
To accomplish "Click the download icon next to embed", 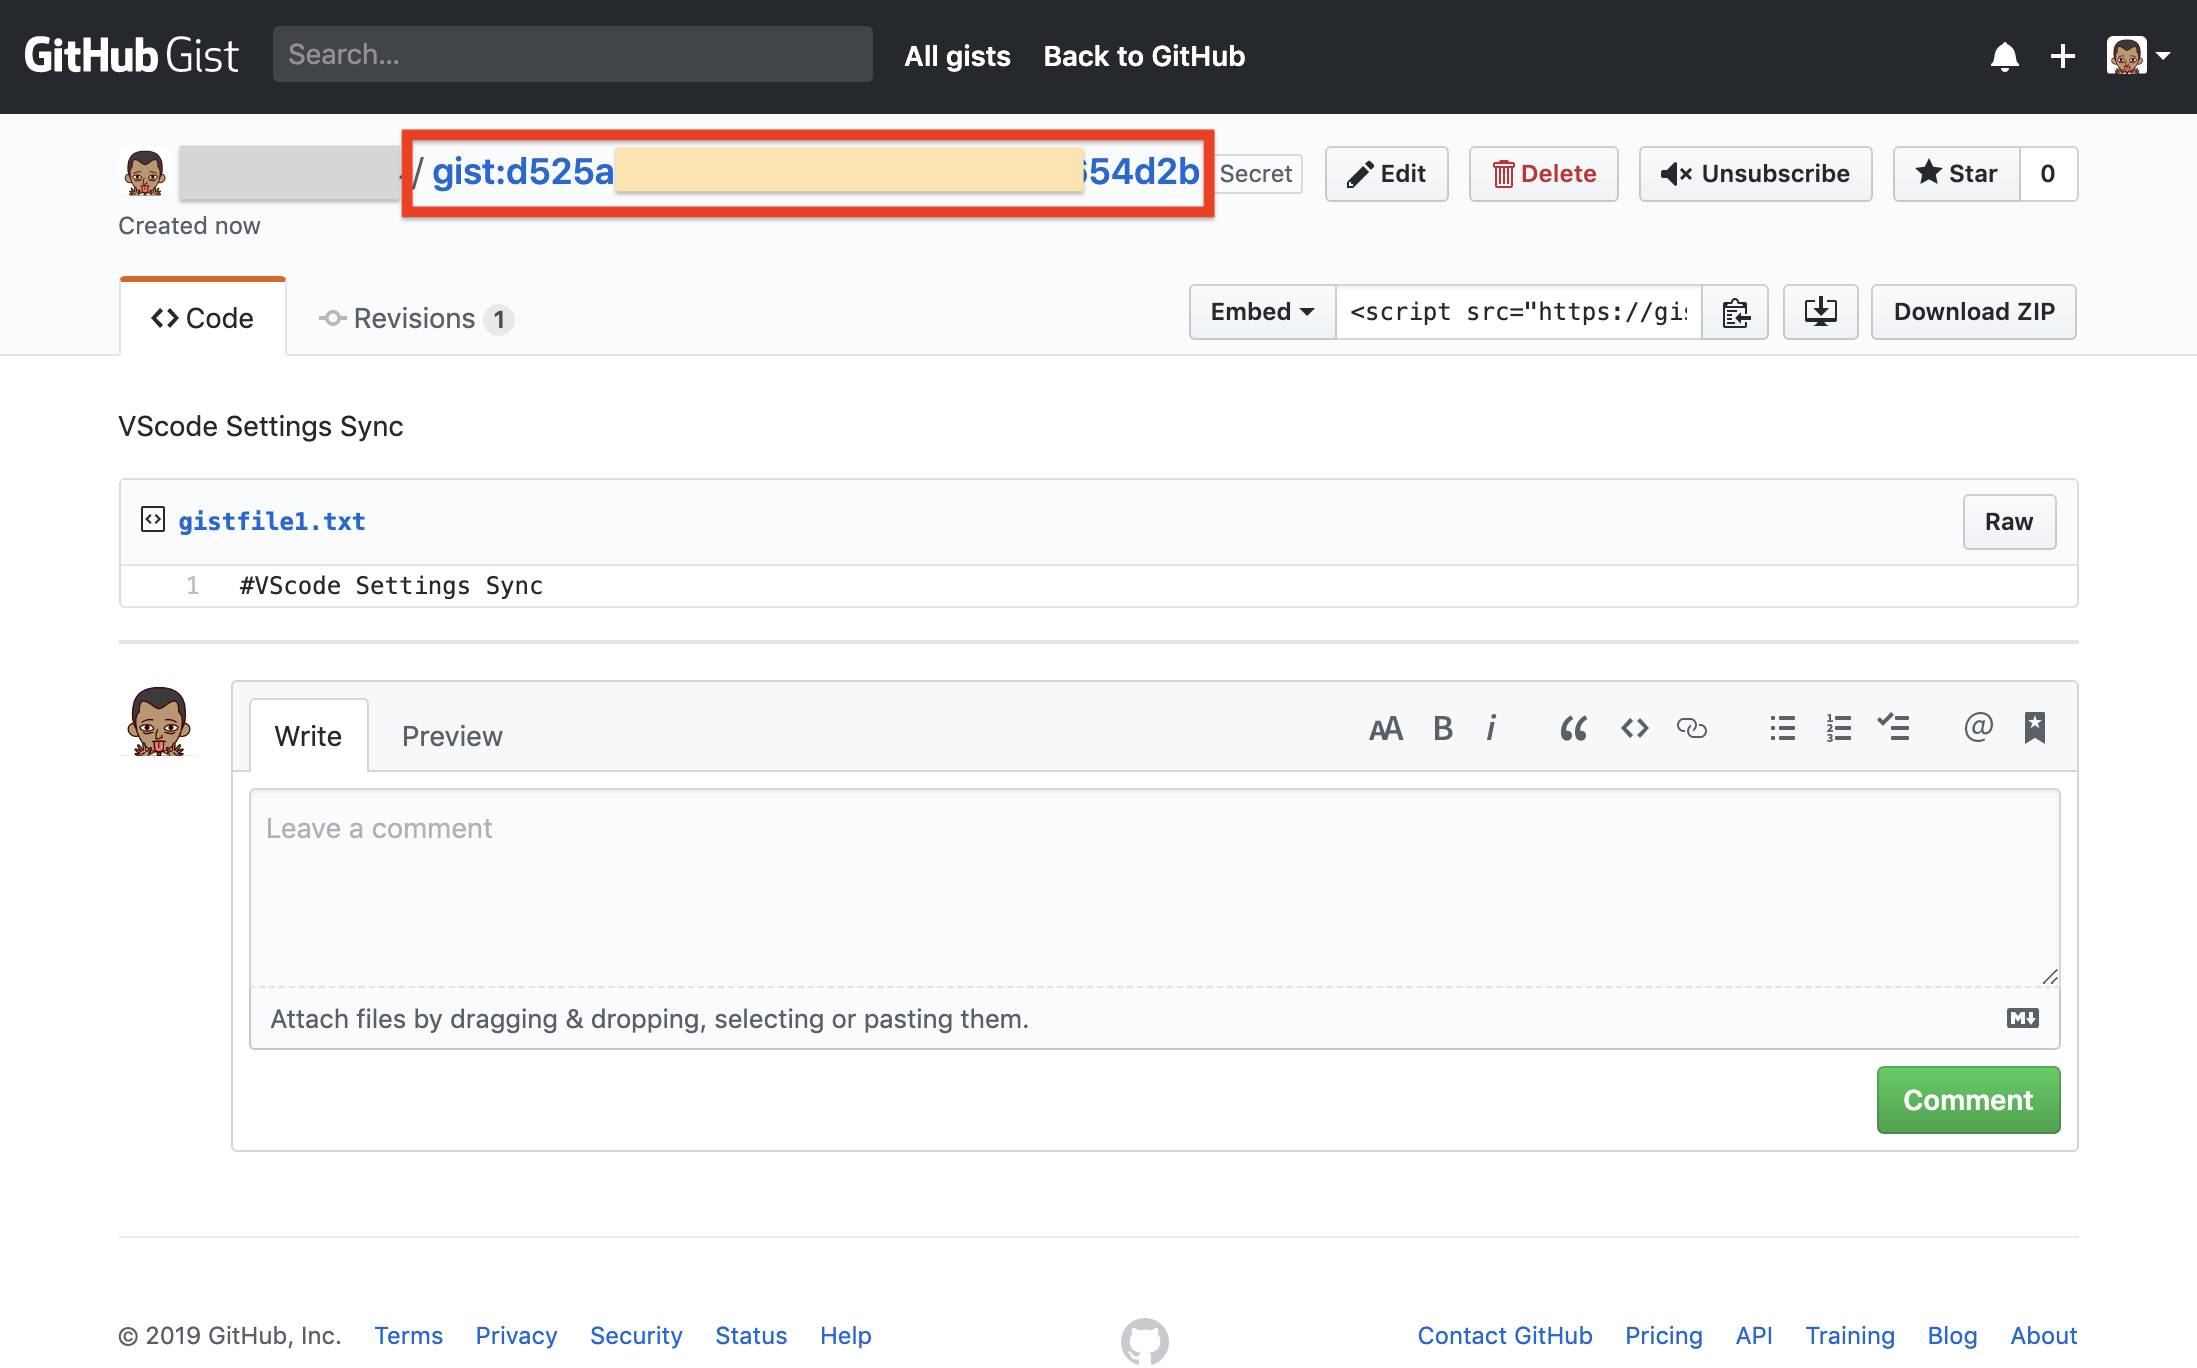I will [x=1817, y=310].
